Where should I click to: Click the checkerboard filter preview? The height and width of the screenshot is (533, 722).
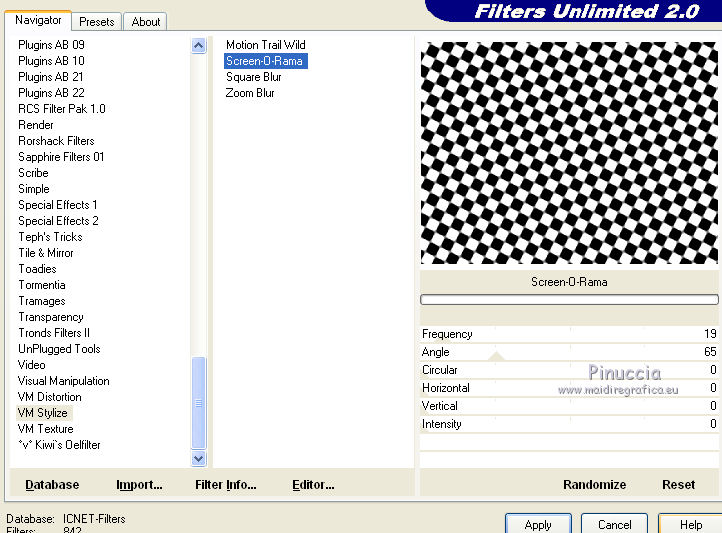(x=569, y=153)
